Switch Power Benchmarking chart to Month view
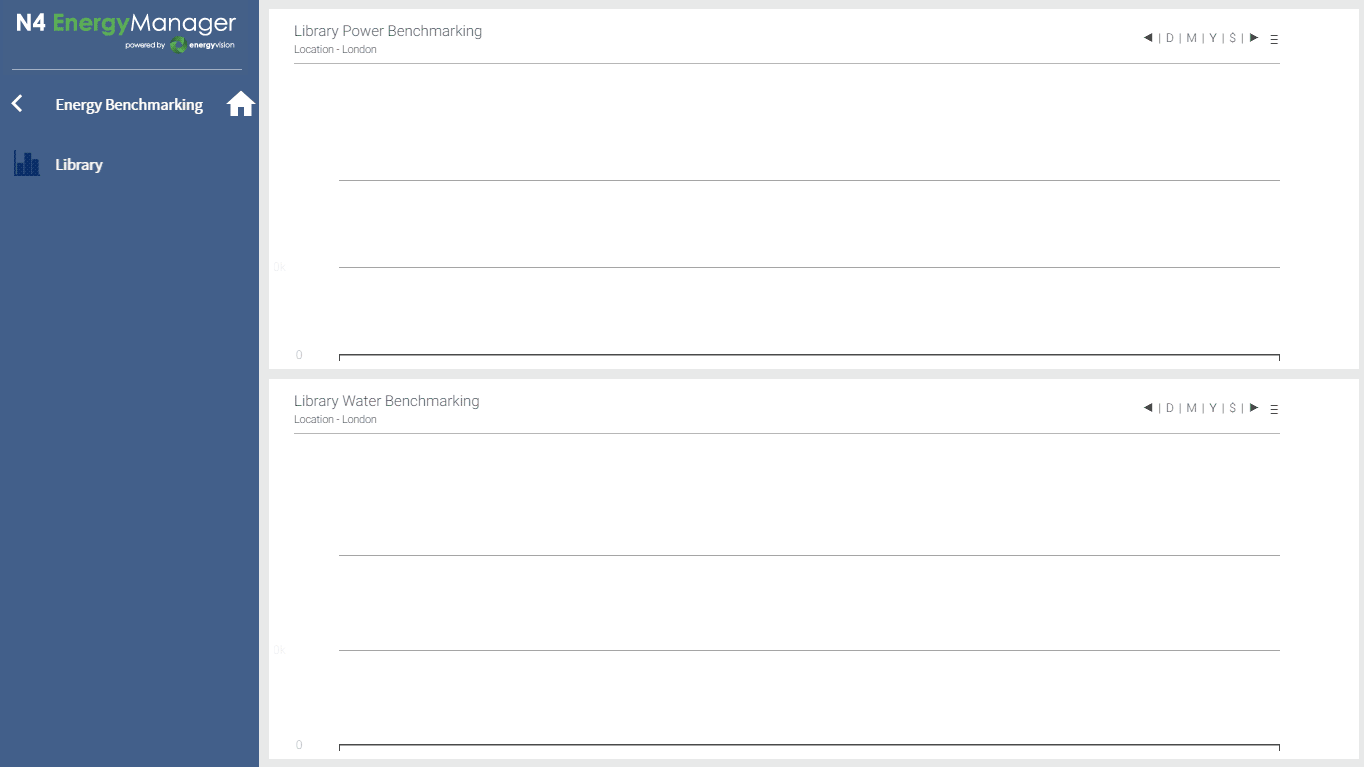This screenshot has height=767, width=1364. [x=1191, y=38]
